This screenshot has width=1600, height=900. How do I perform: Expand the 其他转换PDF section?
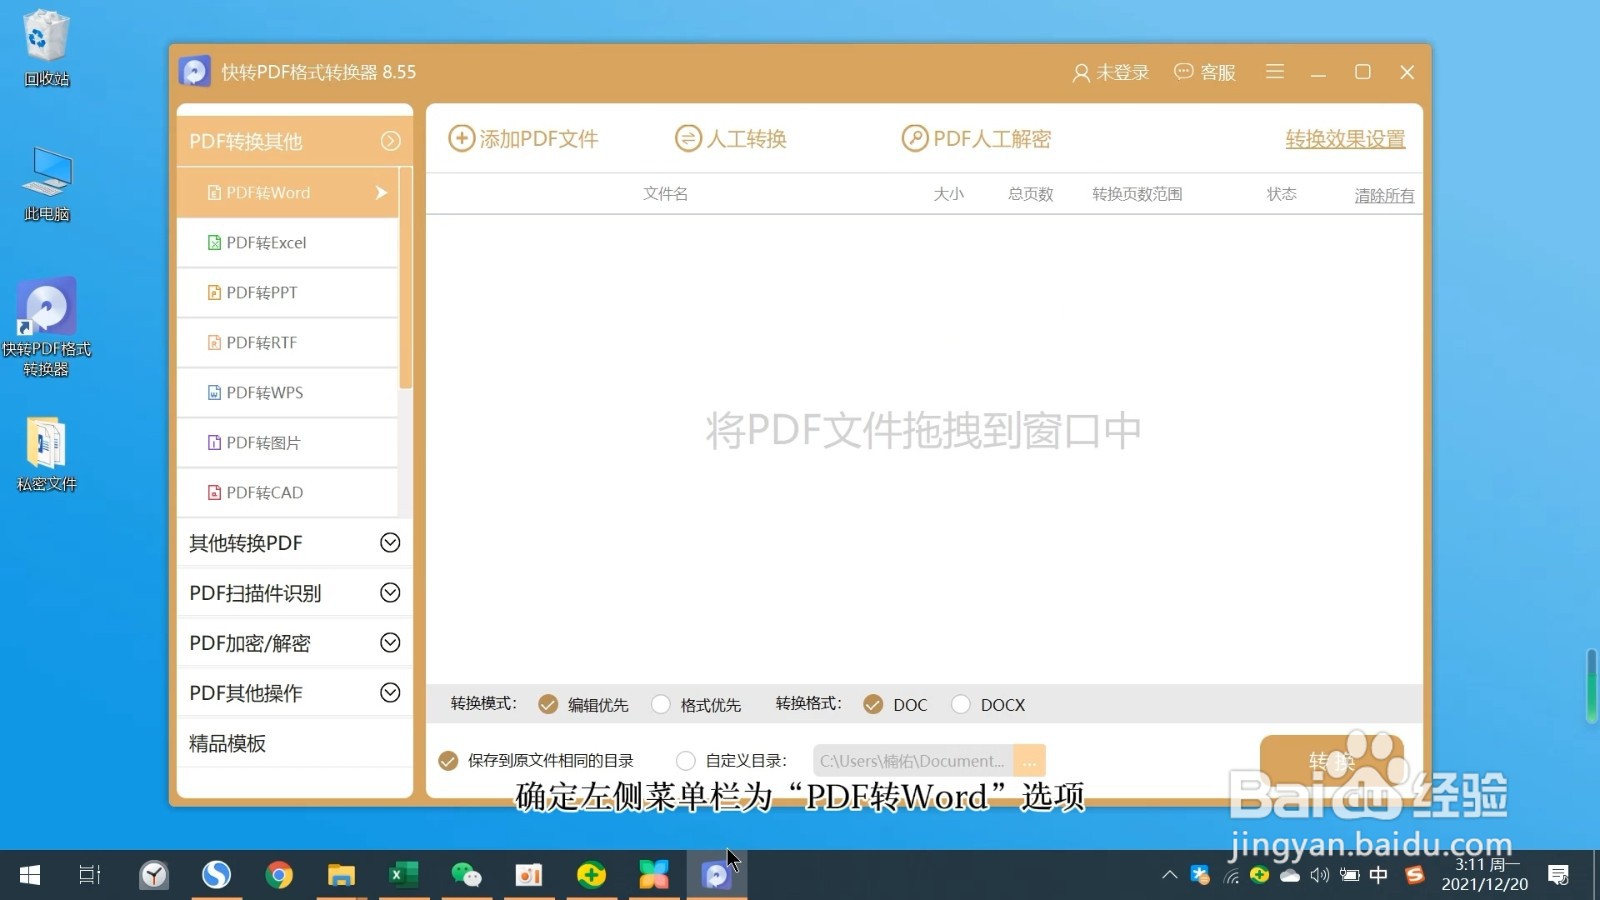tap(390, 542)
